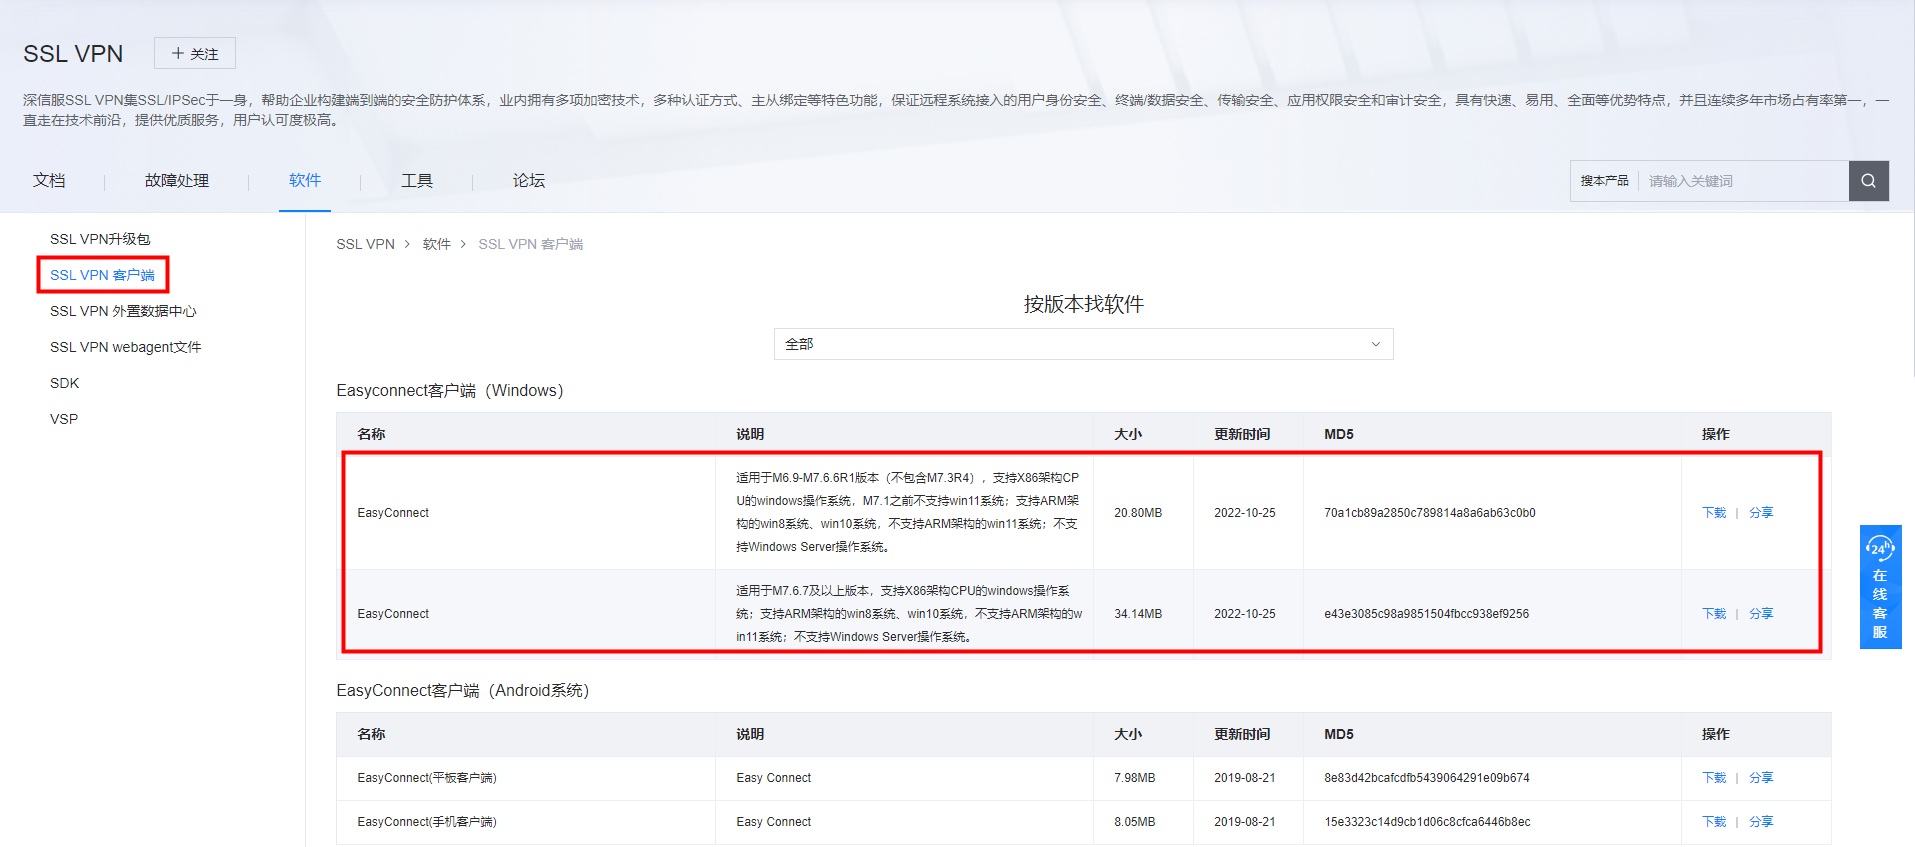Click the 7.98MB size cell
Viewport: 1915px width, 847px height.
(x=1135, y=778)
